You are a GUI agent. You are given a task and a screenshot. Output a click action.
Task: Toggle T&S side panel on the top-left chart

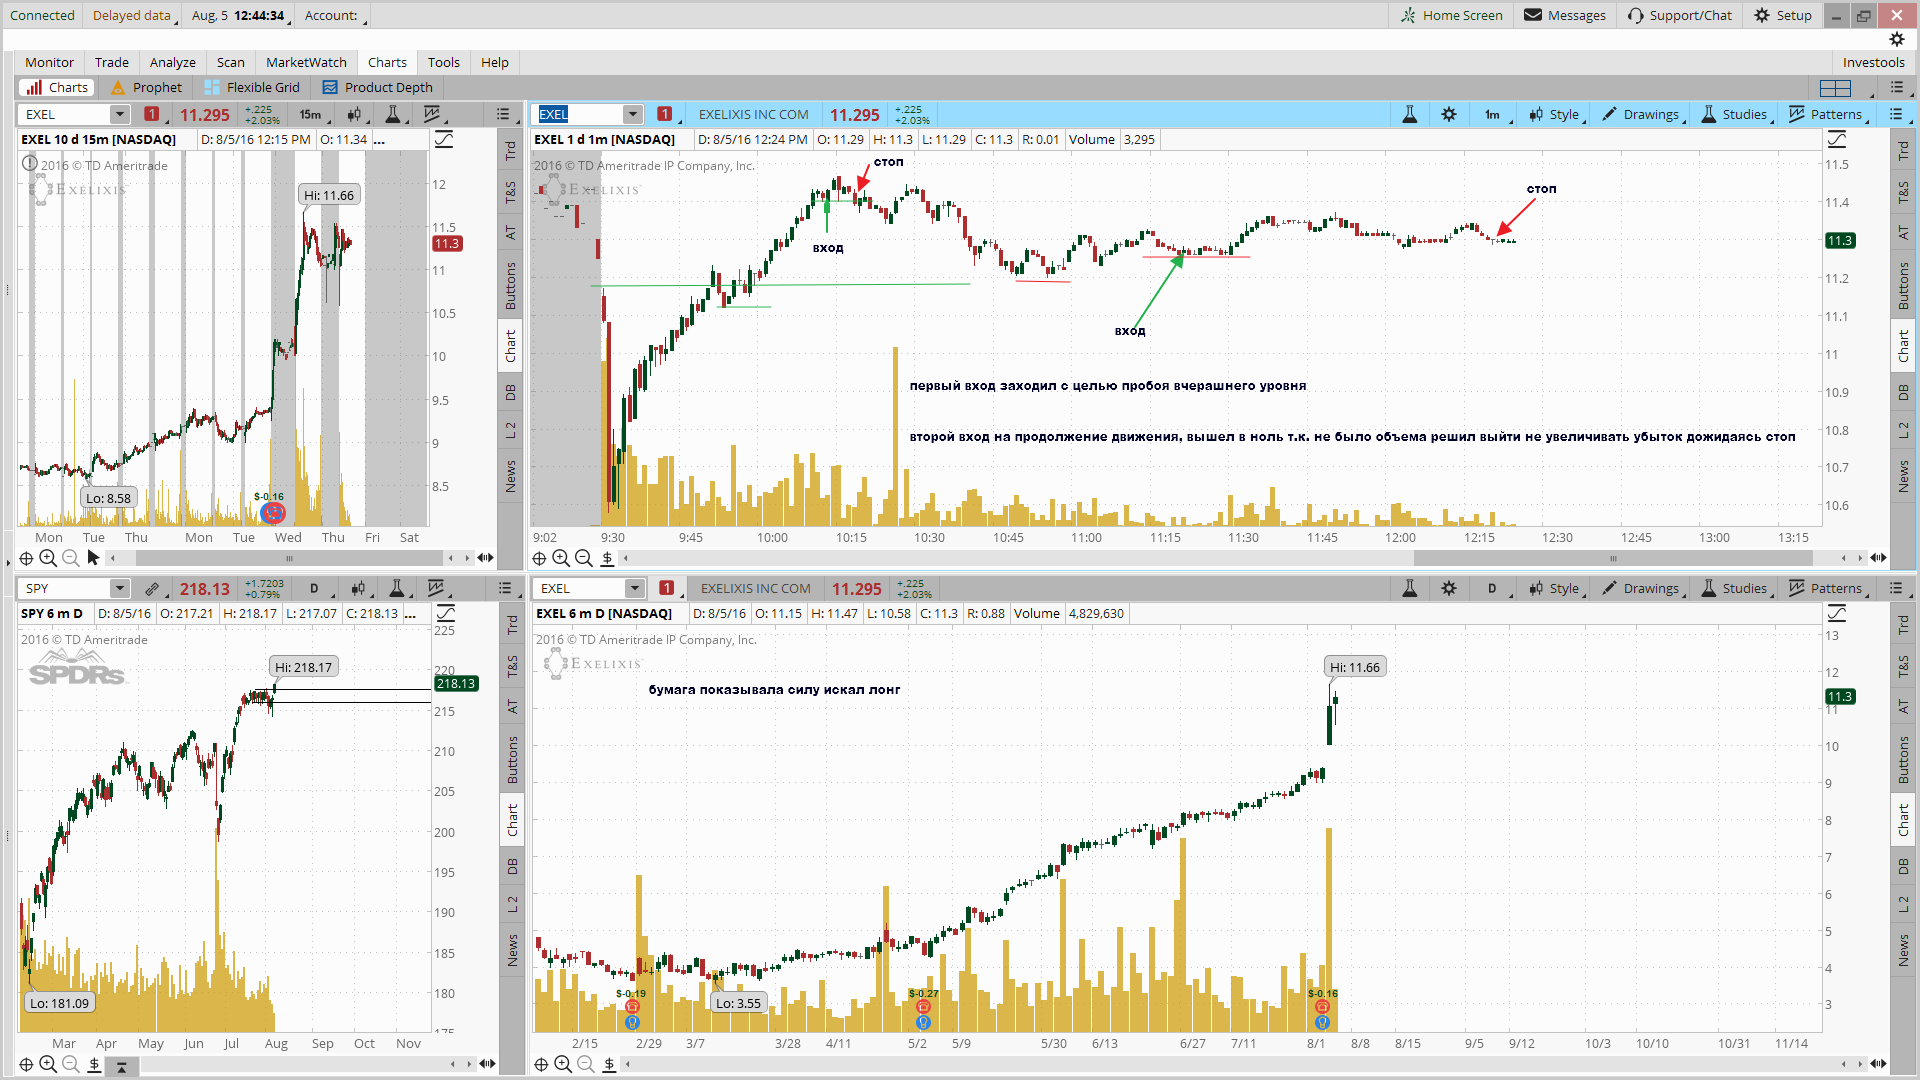pyautogui.click(x=510, y=192)
